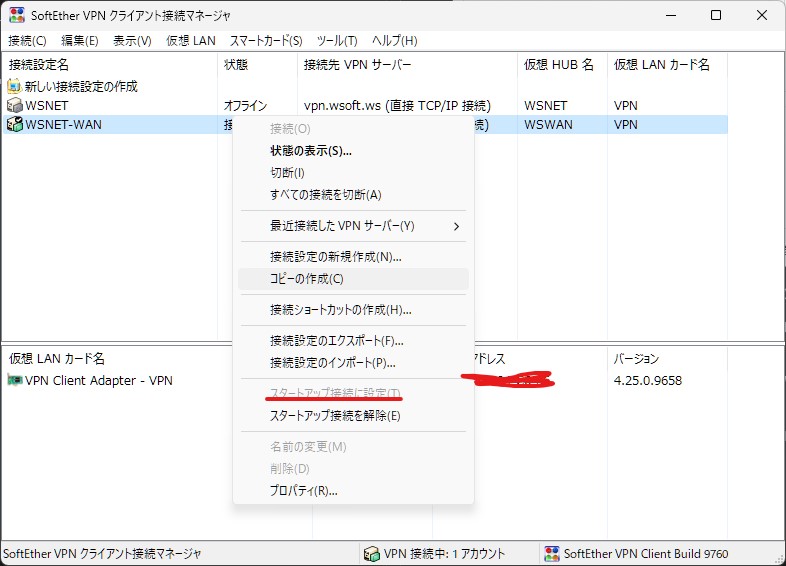786x566 pixels.
Task: Choose コピーの作成(C) in context menu
Action: 353,279
